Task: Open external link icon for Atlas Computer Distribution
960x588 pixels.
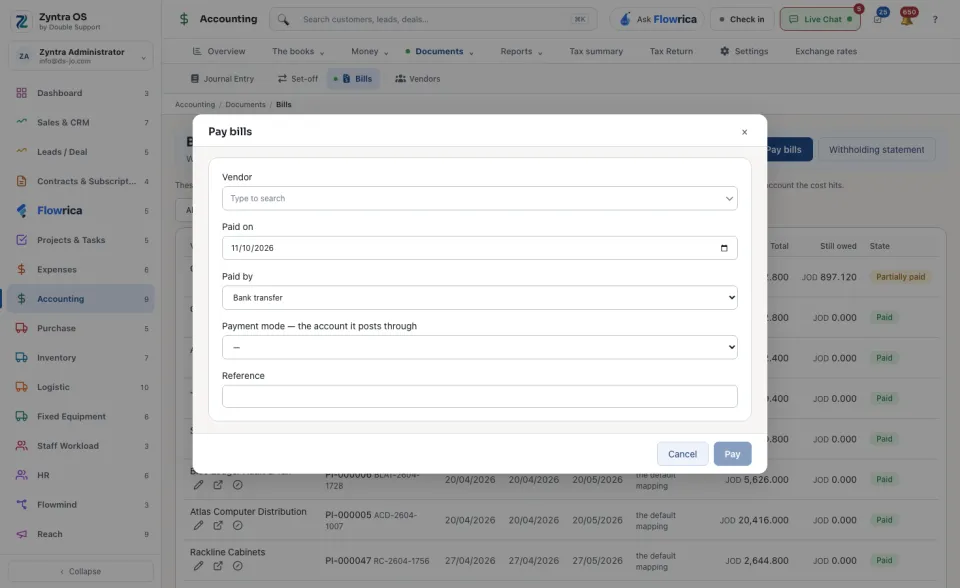Action: (x=218, y=526)
